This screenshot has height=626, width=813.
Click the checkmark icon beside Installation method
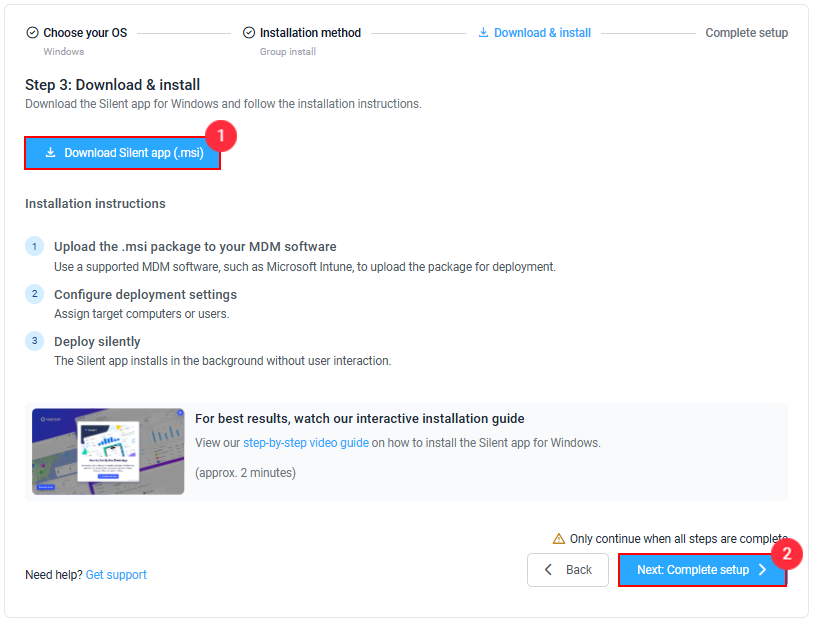tap(249, 33)
